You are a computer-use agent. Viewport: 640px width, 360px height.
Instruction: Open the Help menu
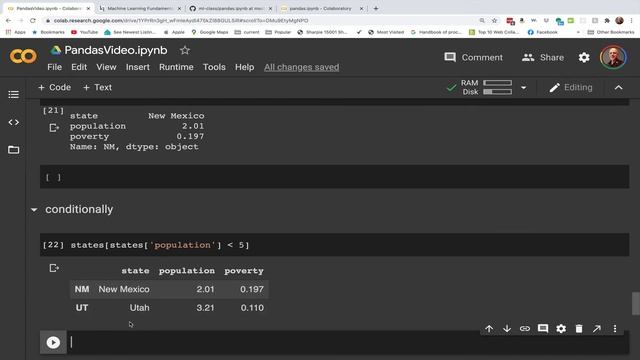tap(244, 67)
